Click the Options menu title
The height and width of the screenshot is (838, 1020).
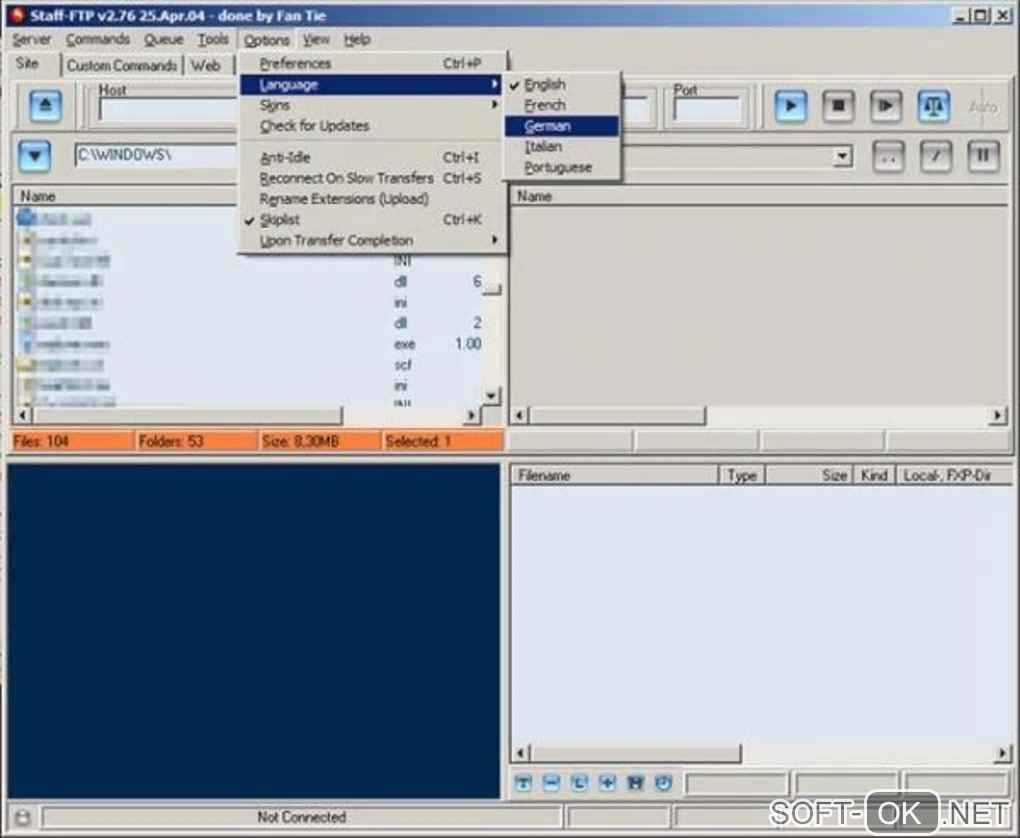pos(267,40)
